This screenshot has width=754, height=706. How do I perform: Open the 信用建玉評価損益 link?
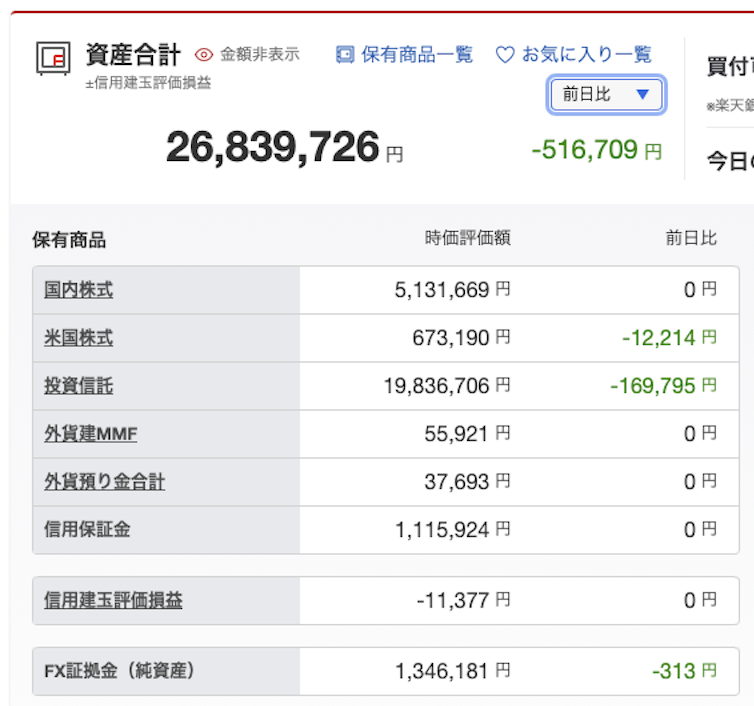tap(113, 600)
